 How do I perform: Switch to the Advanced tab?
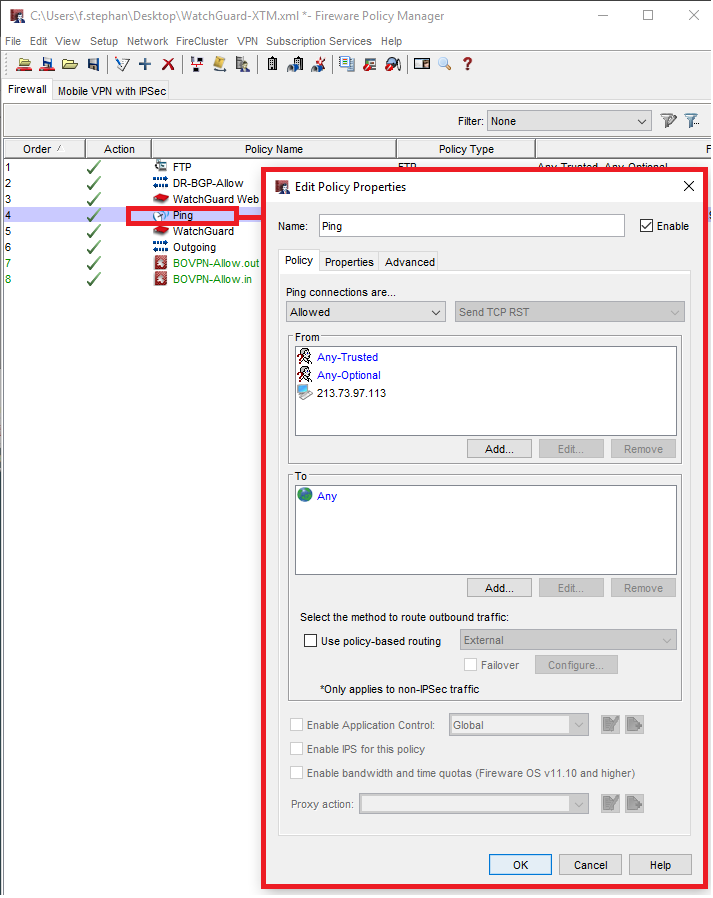(410, 262)
